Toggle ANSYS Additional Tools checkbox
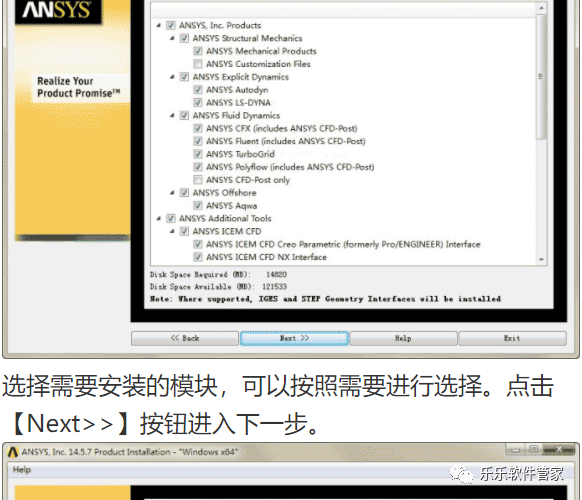The image size is (582, 500). point(170,218)
